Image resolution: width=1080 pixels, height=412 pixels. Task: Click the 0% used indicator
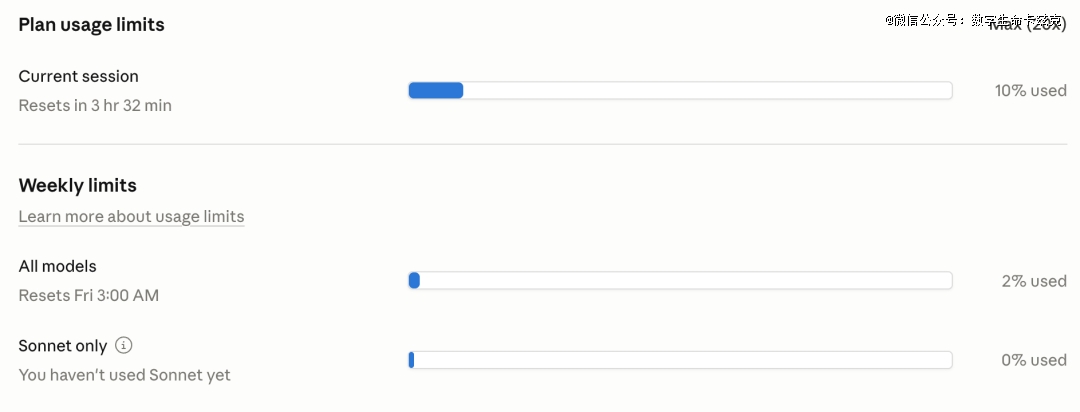pos(1034,360)
